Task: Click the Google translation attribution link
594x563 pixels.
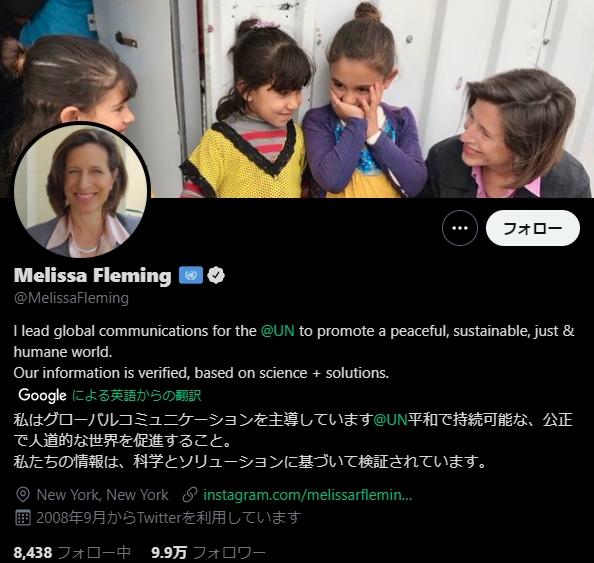Action: (136, 396)
